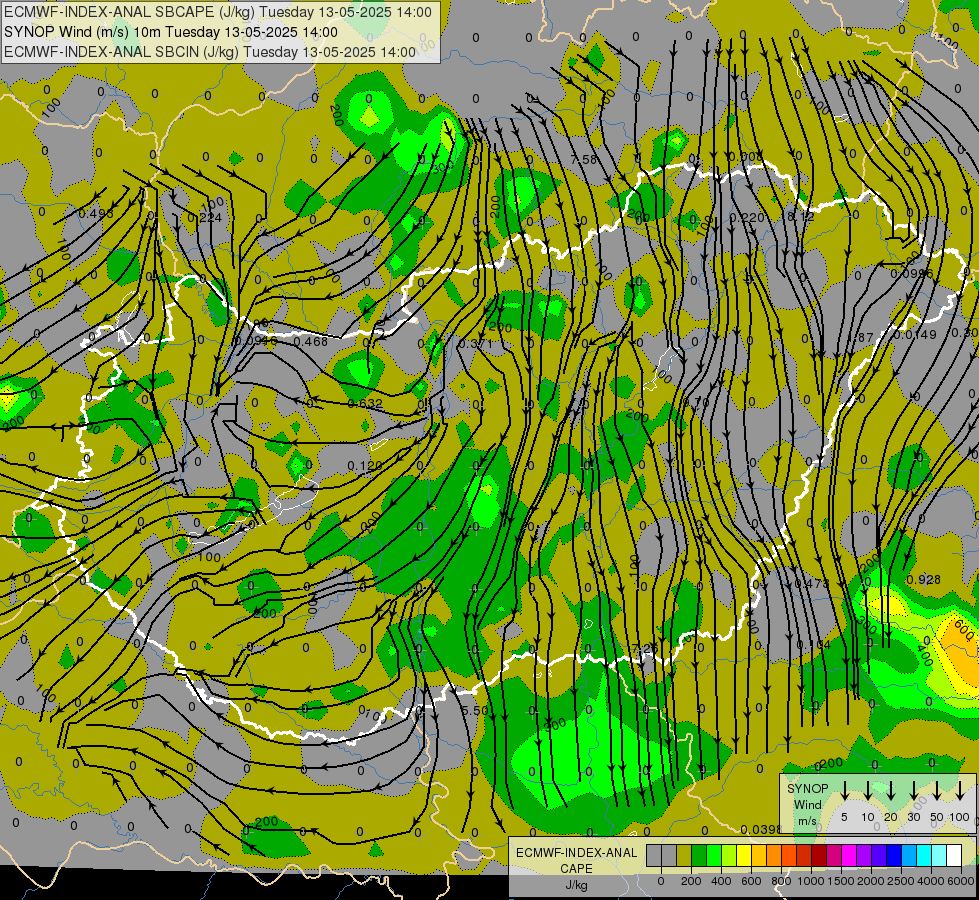Click the 0.220 value on map
This screenshot has width=979, height=900.
747,217
